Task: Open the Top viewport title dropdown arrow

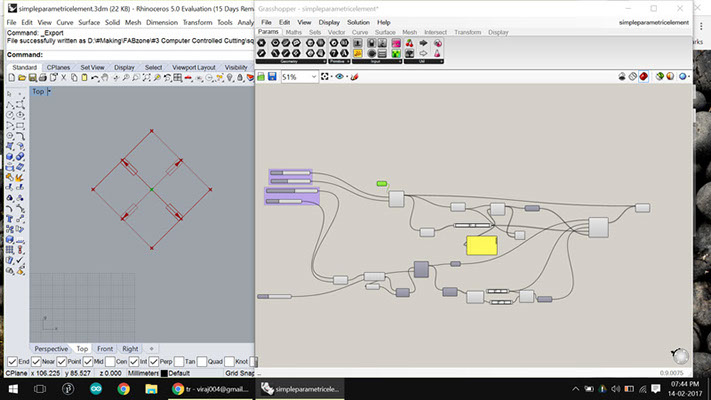Action: coord(49,92)
